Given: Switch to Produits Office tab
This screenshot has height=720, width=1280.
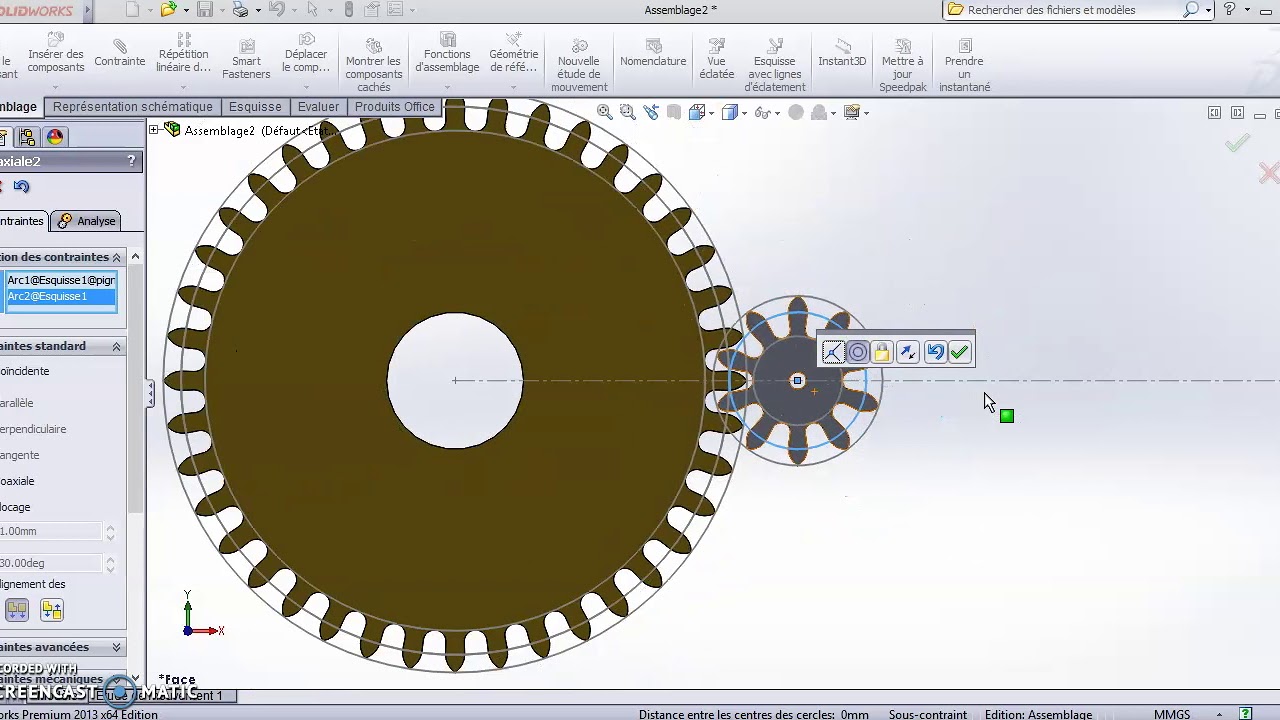Looking at the screenshot, I should tap(395, 107).
